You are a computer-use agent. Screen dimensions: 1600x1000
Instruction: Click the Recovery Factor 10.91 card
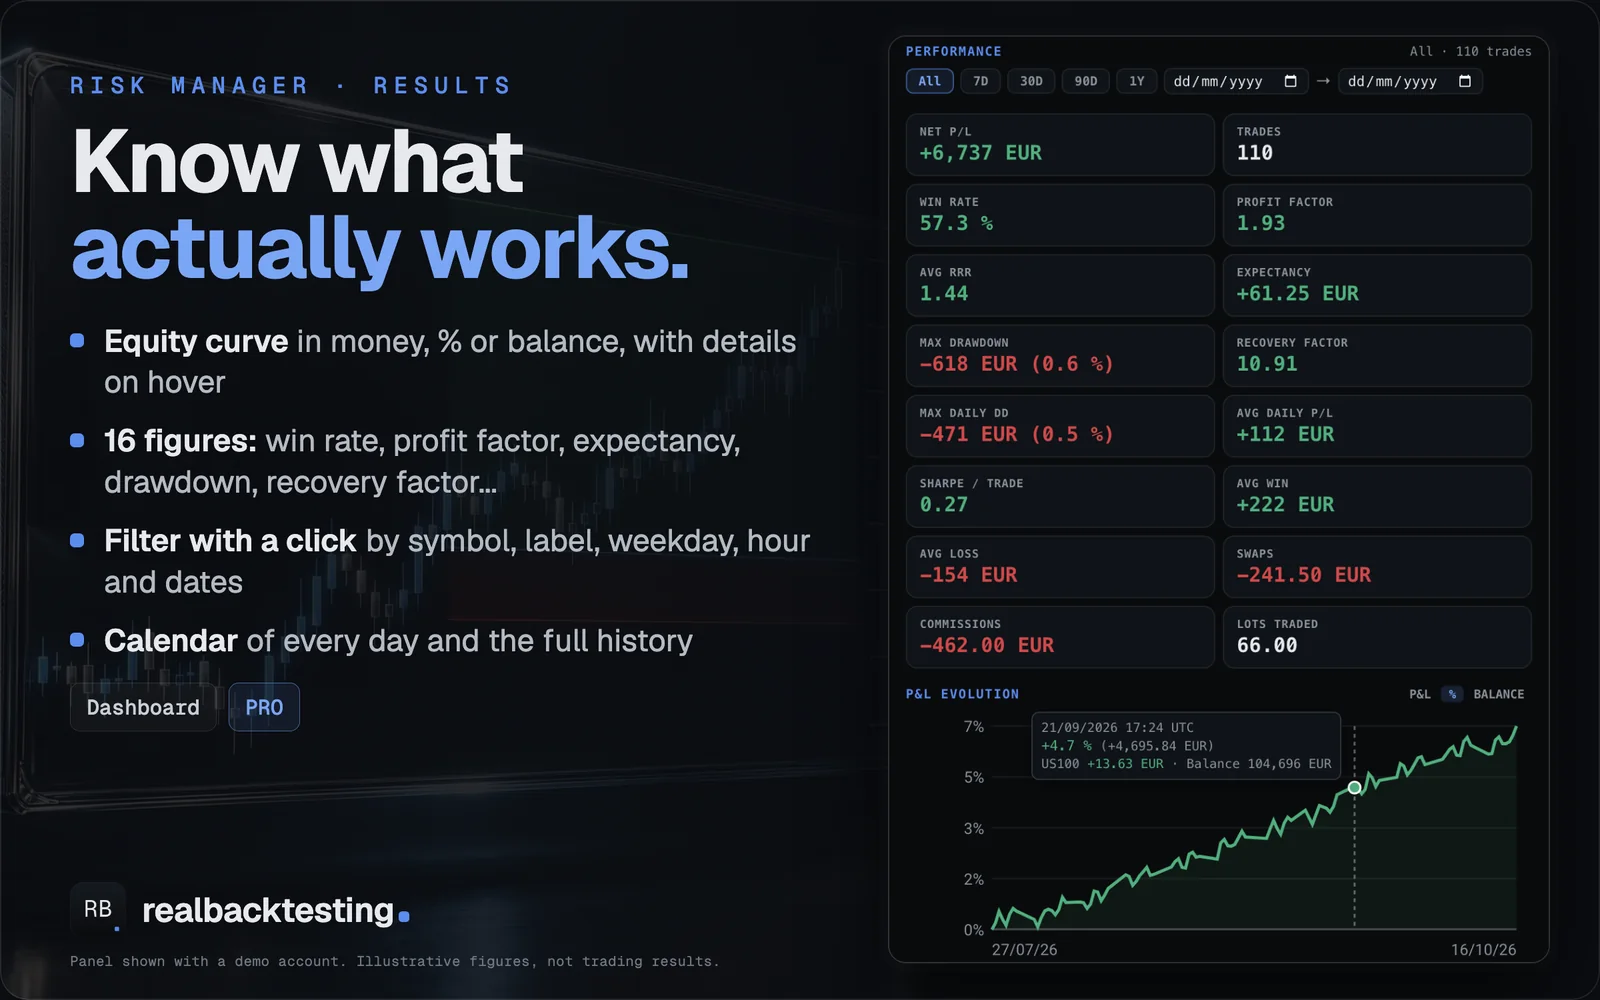click(1377, 355)
